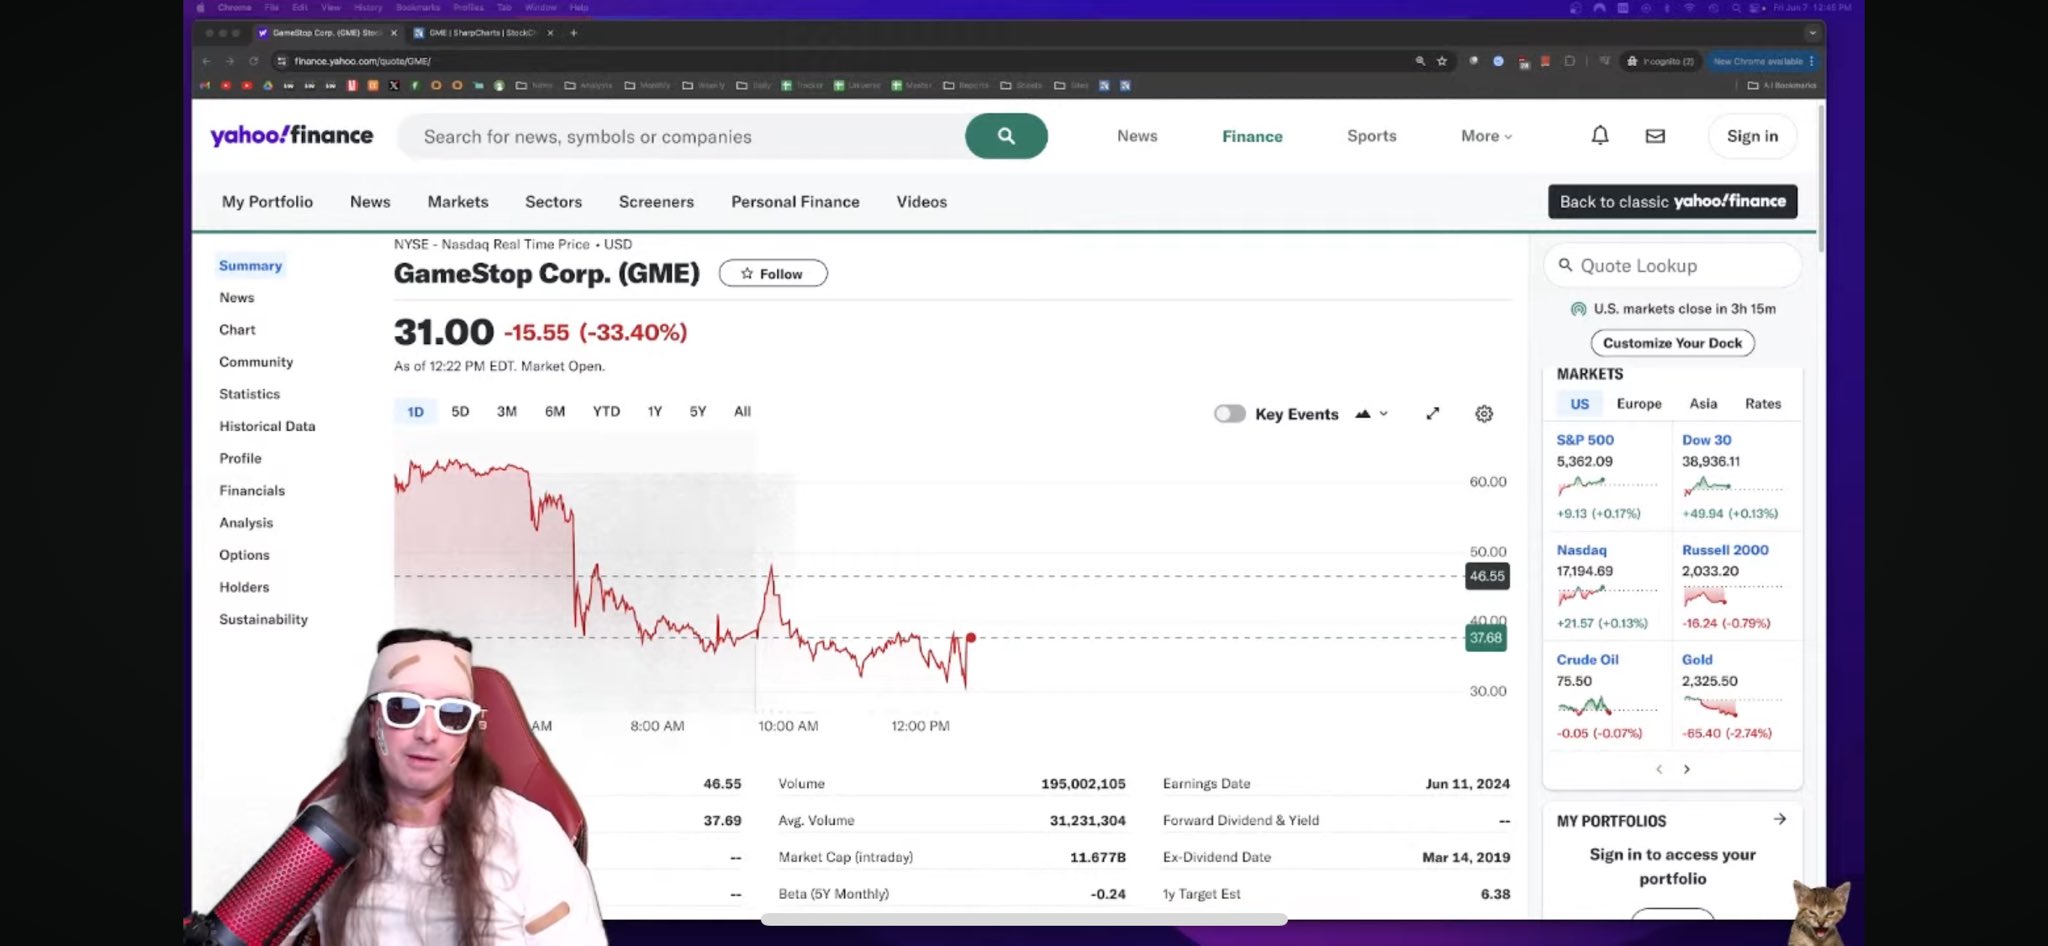Click the Sign in button

tap(1752, 136)
